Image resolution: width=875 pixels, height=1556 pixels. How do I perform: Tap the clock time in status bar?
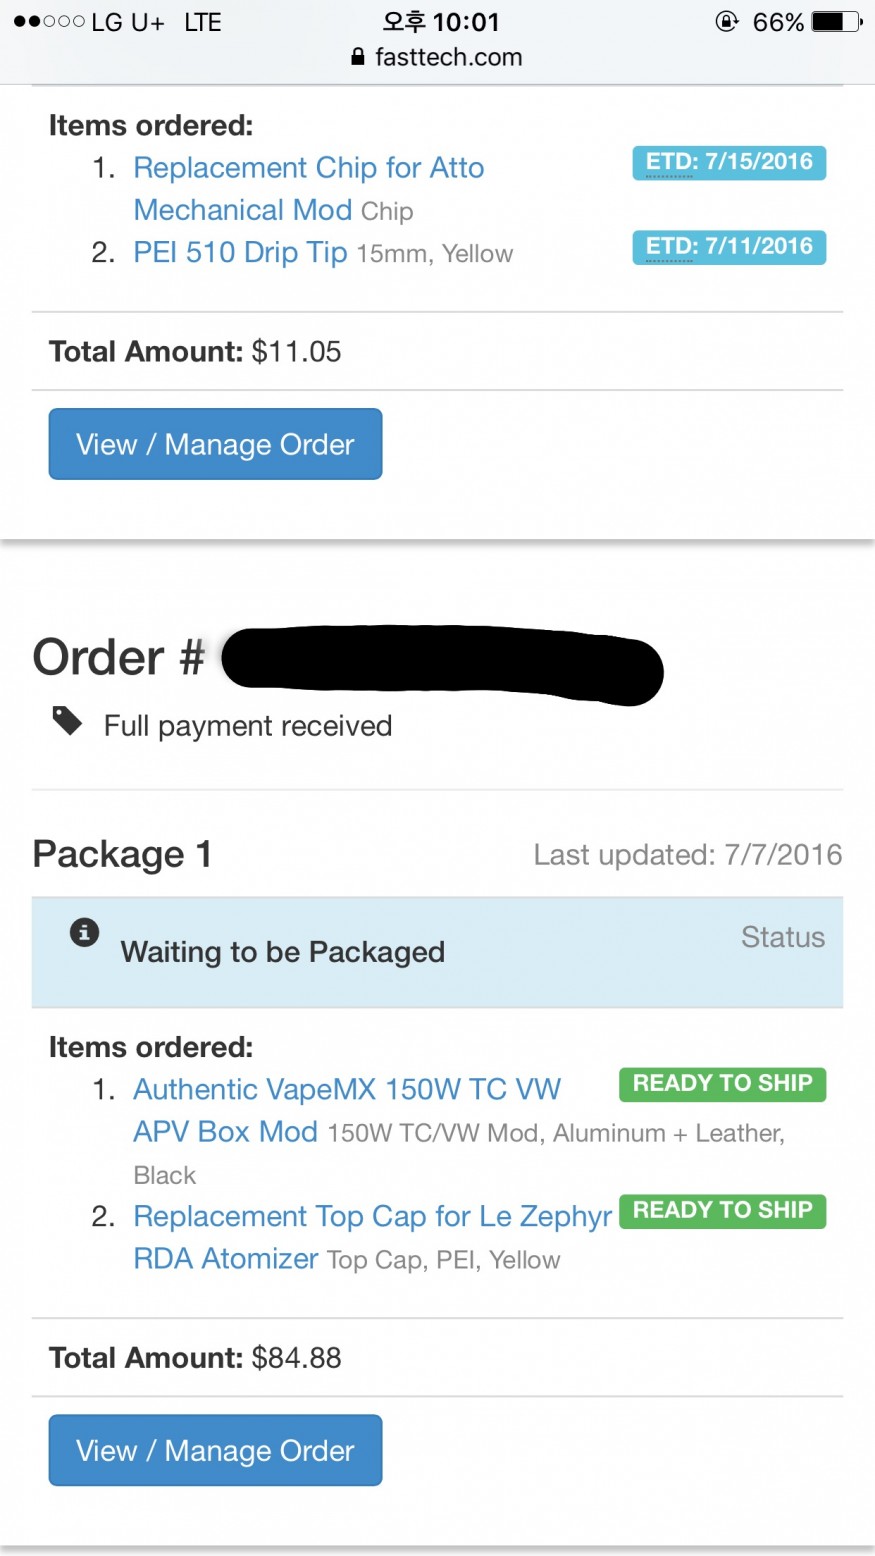[440, 22]
